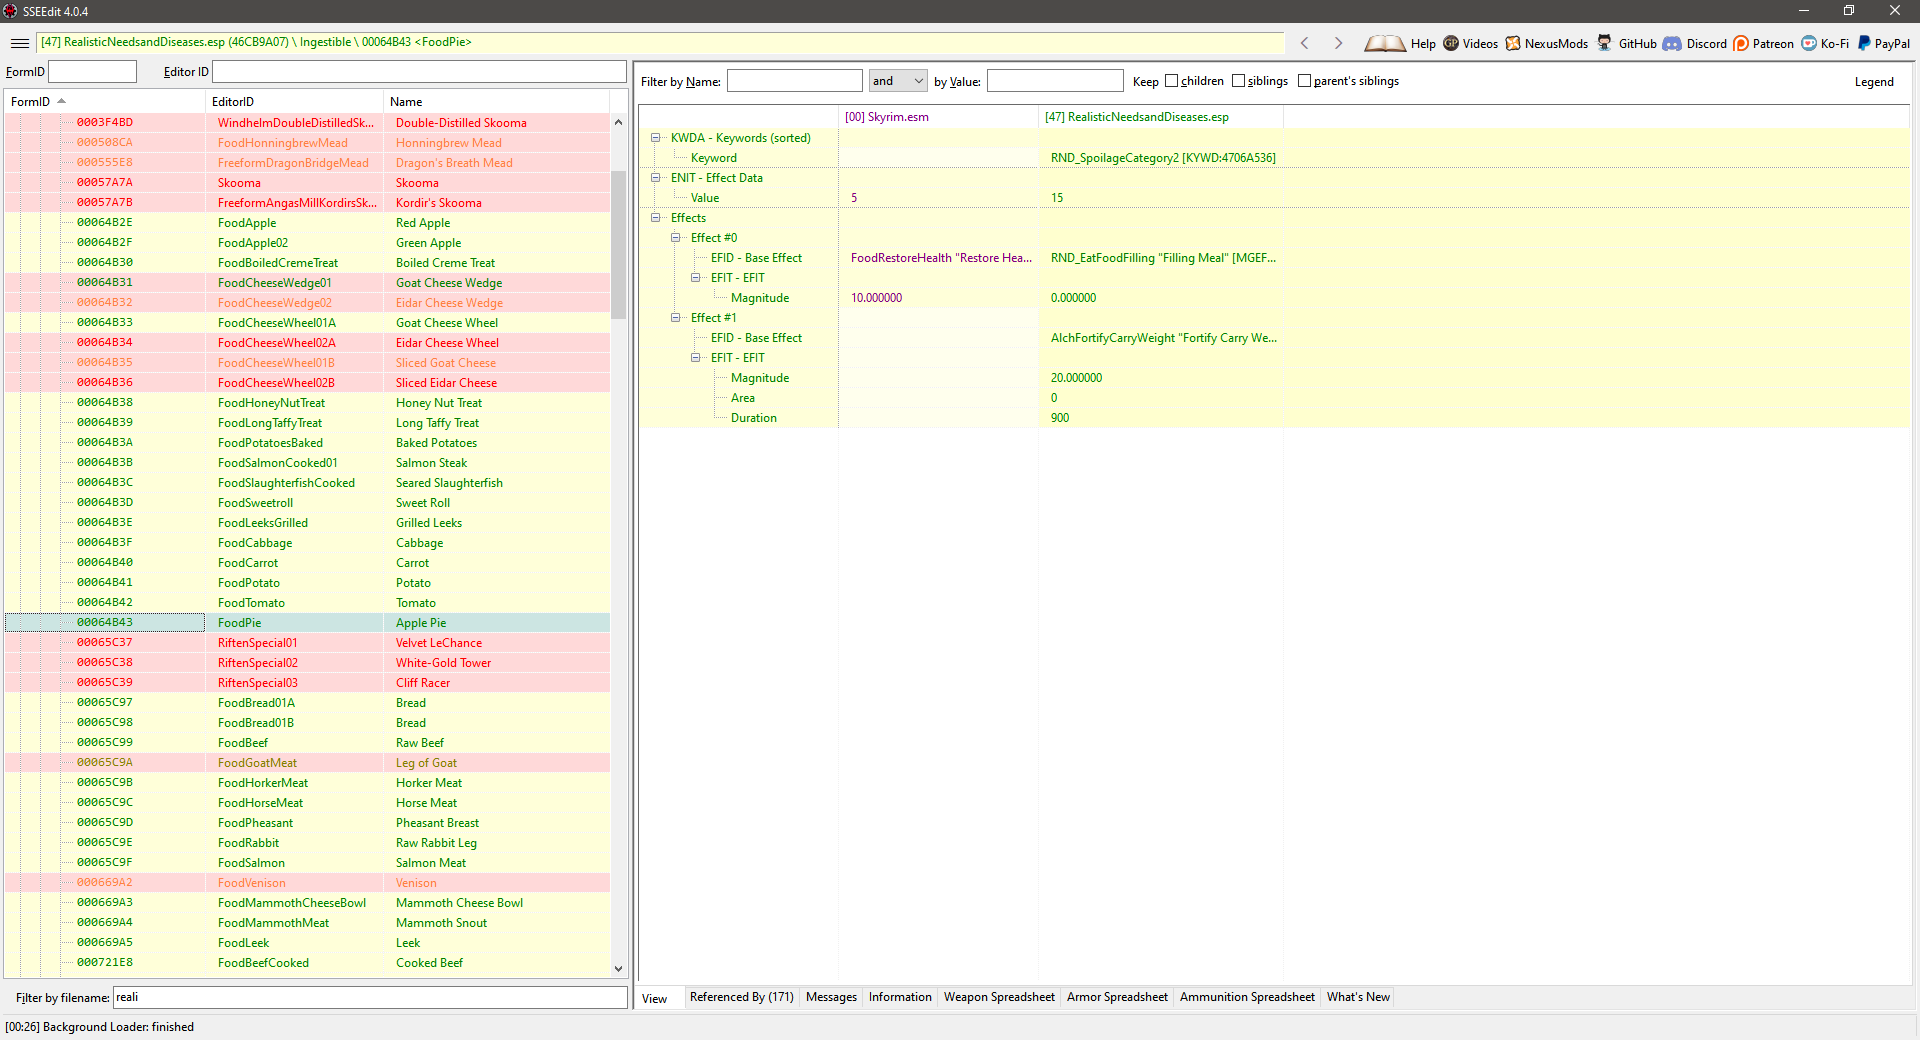Select the FoodApple record row
The height and width of the screenshot is (1040, 1920).
307,223
